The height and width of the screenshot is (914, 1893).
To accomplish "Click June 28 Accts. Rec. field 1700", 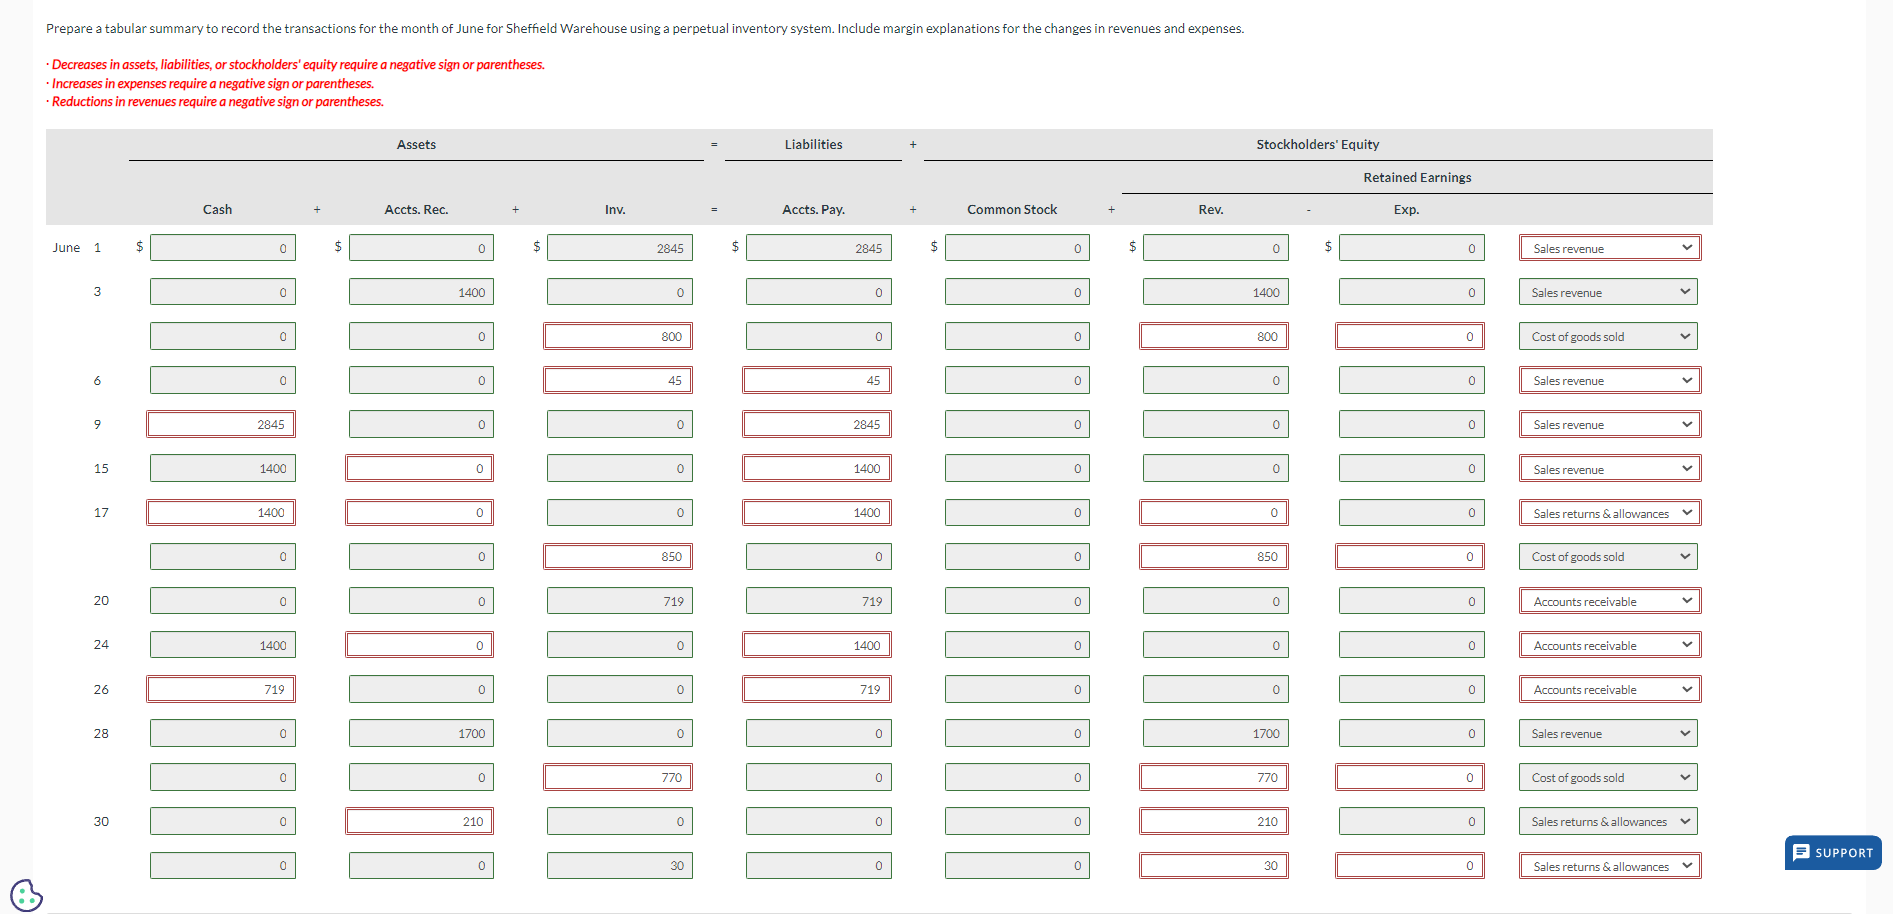I will [x=421, y=733].
